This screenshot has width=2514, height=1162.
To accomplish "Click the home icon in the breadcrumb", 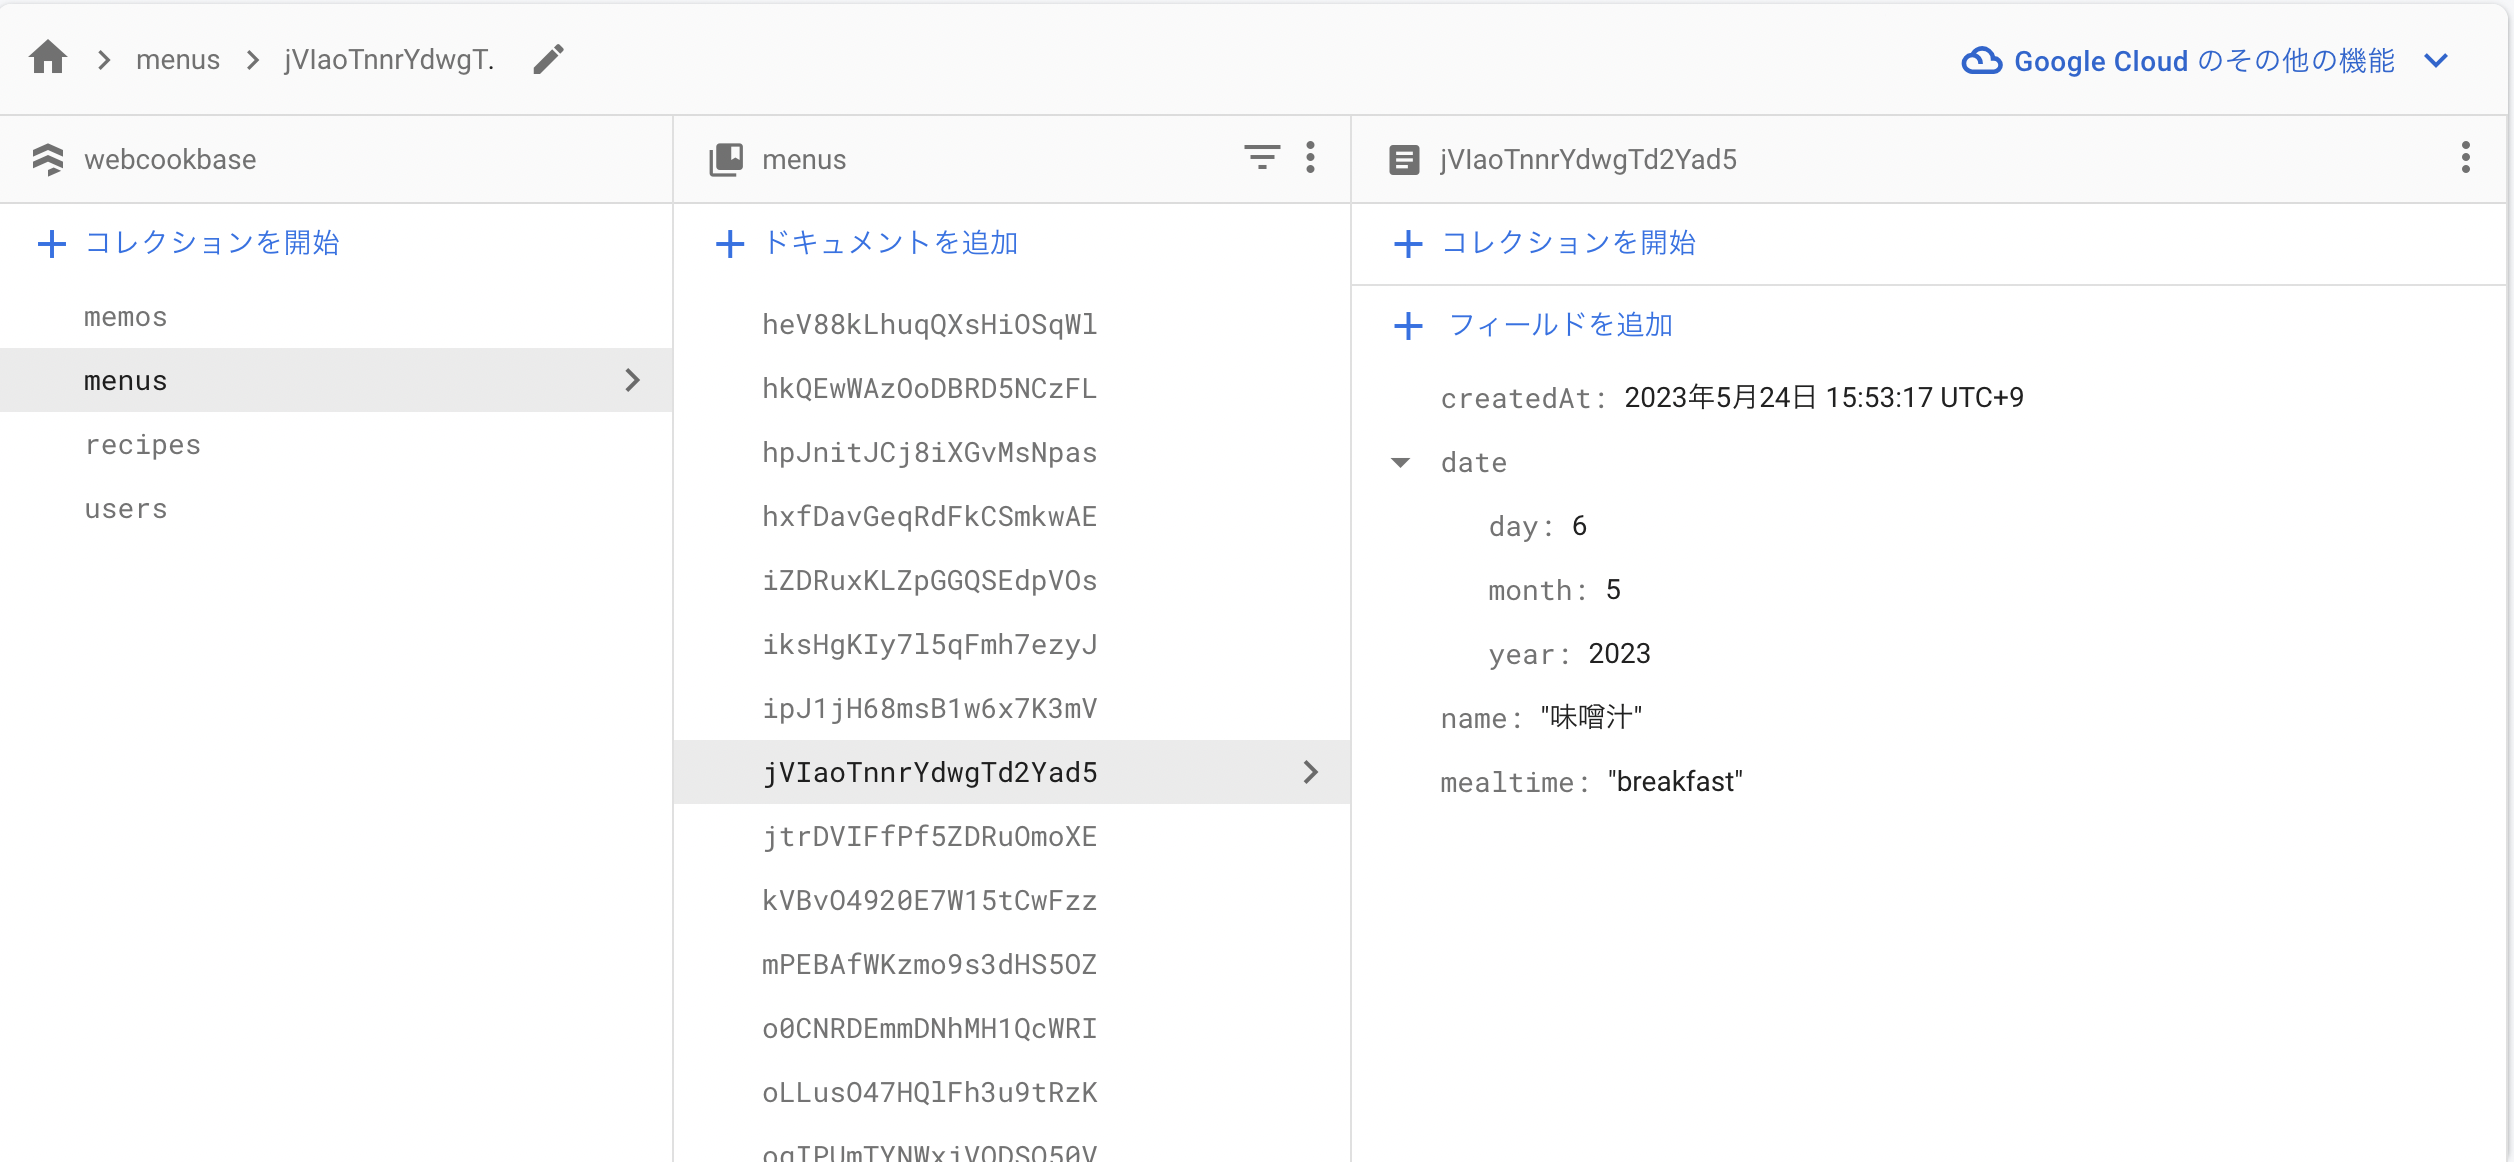I will pyautogui.click(x=48, y=58).
